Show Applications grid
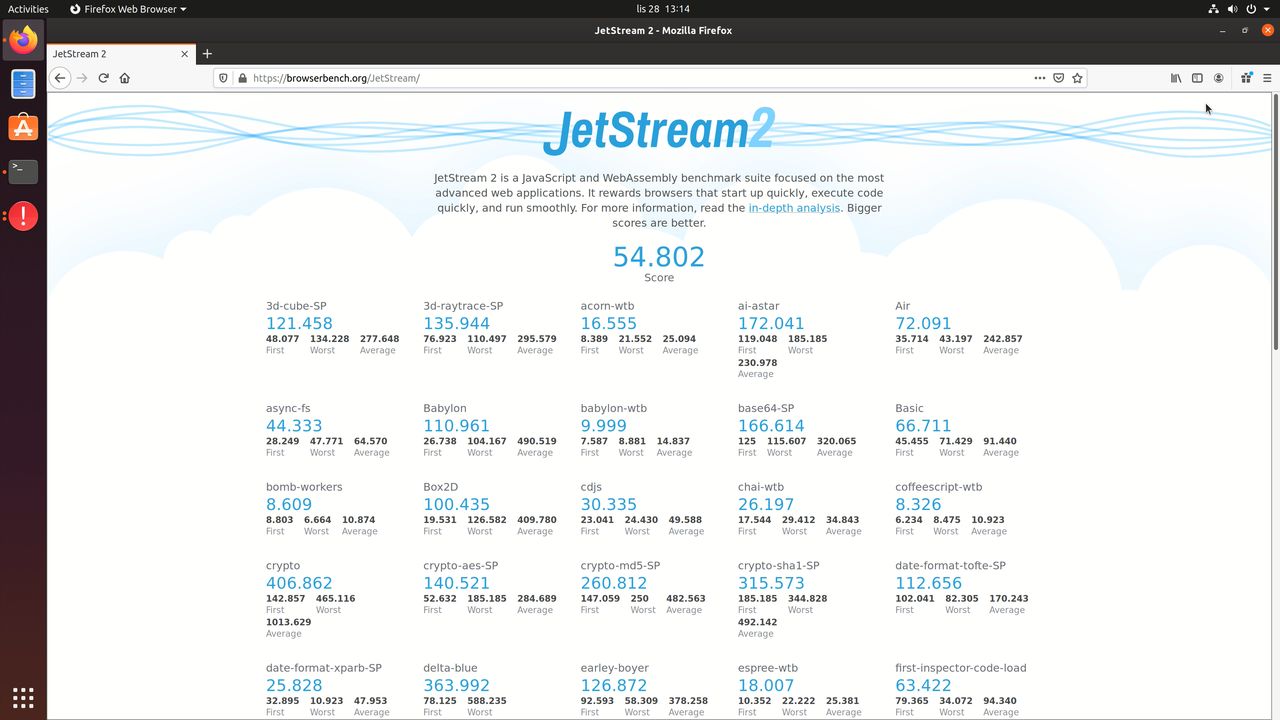This screenshot has height=720, width=1280. [23, 697]
